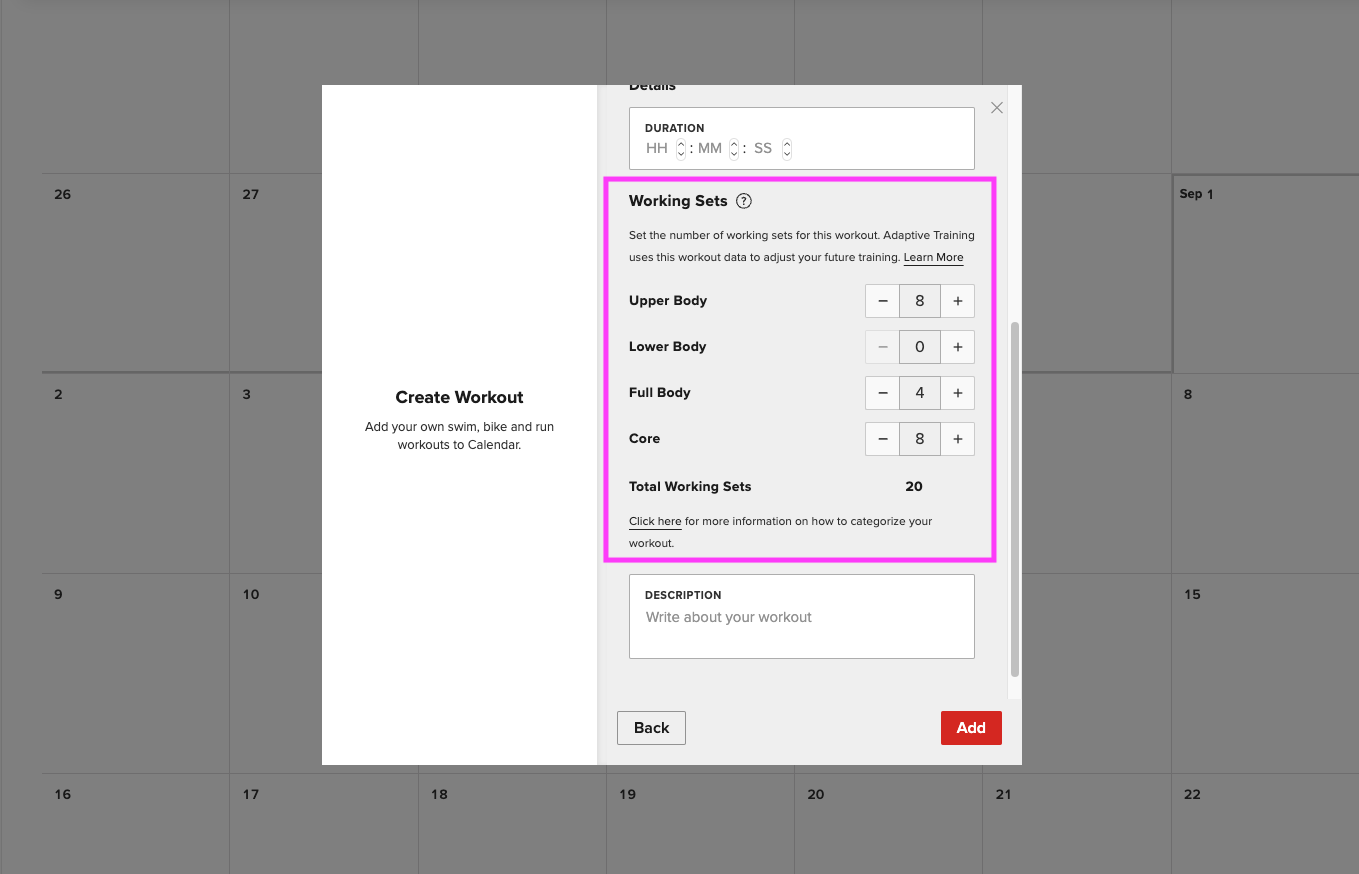Open the Working Sets help tooltip
The width and height of the screenshot is (1359, 874).
point(743,201)
